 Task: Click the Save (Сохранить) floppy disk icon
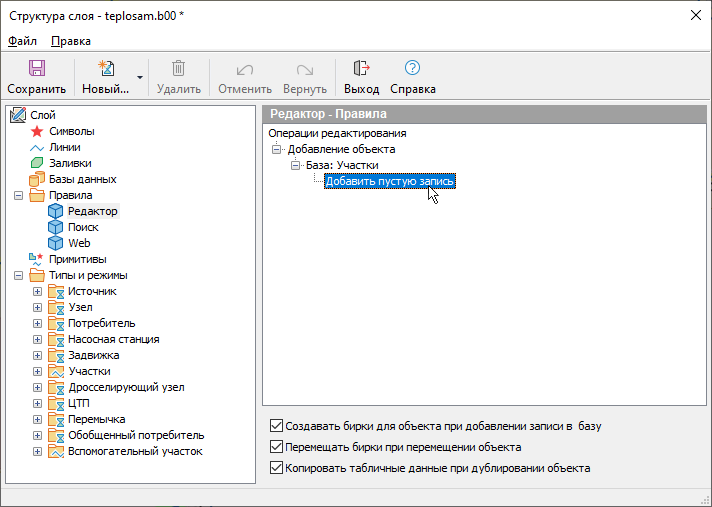tap(37, 69)
